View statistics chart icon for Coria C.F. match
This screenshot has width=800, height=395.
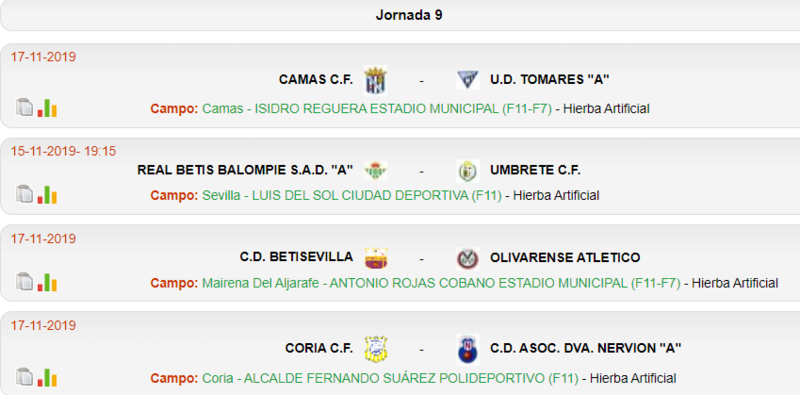[47, 377]
